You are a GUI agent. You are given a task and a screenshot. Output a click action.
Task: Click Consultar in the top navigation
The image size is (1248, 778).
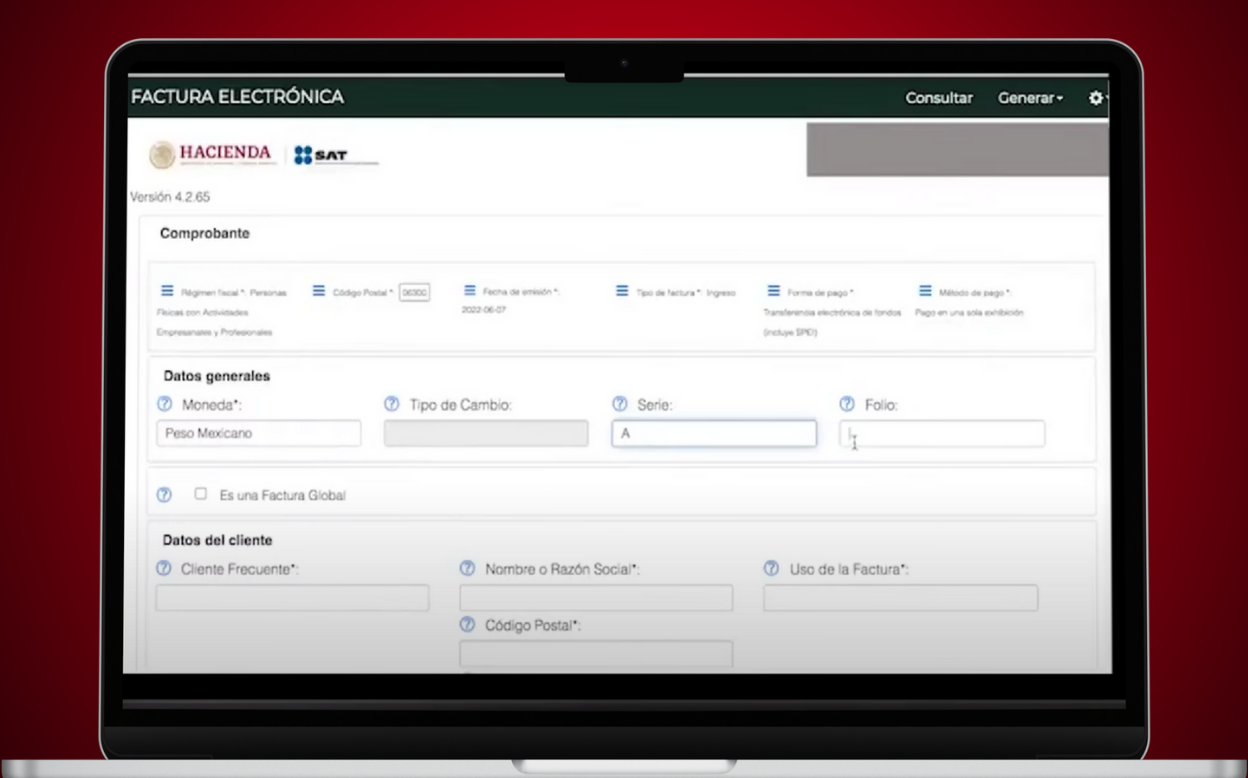pos(939,98)
